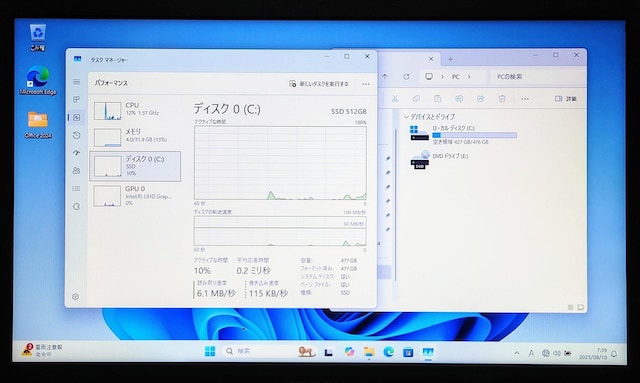Toggle the IME input mode A indicator
Viewport: 640px width, 383px height.
pyautogui.click(x=531, y=353)
